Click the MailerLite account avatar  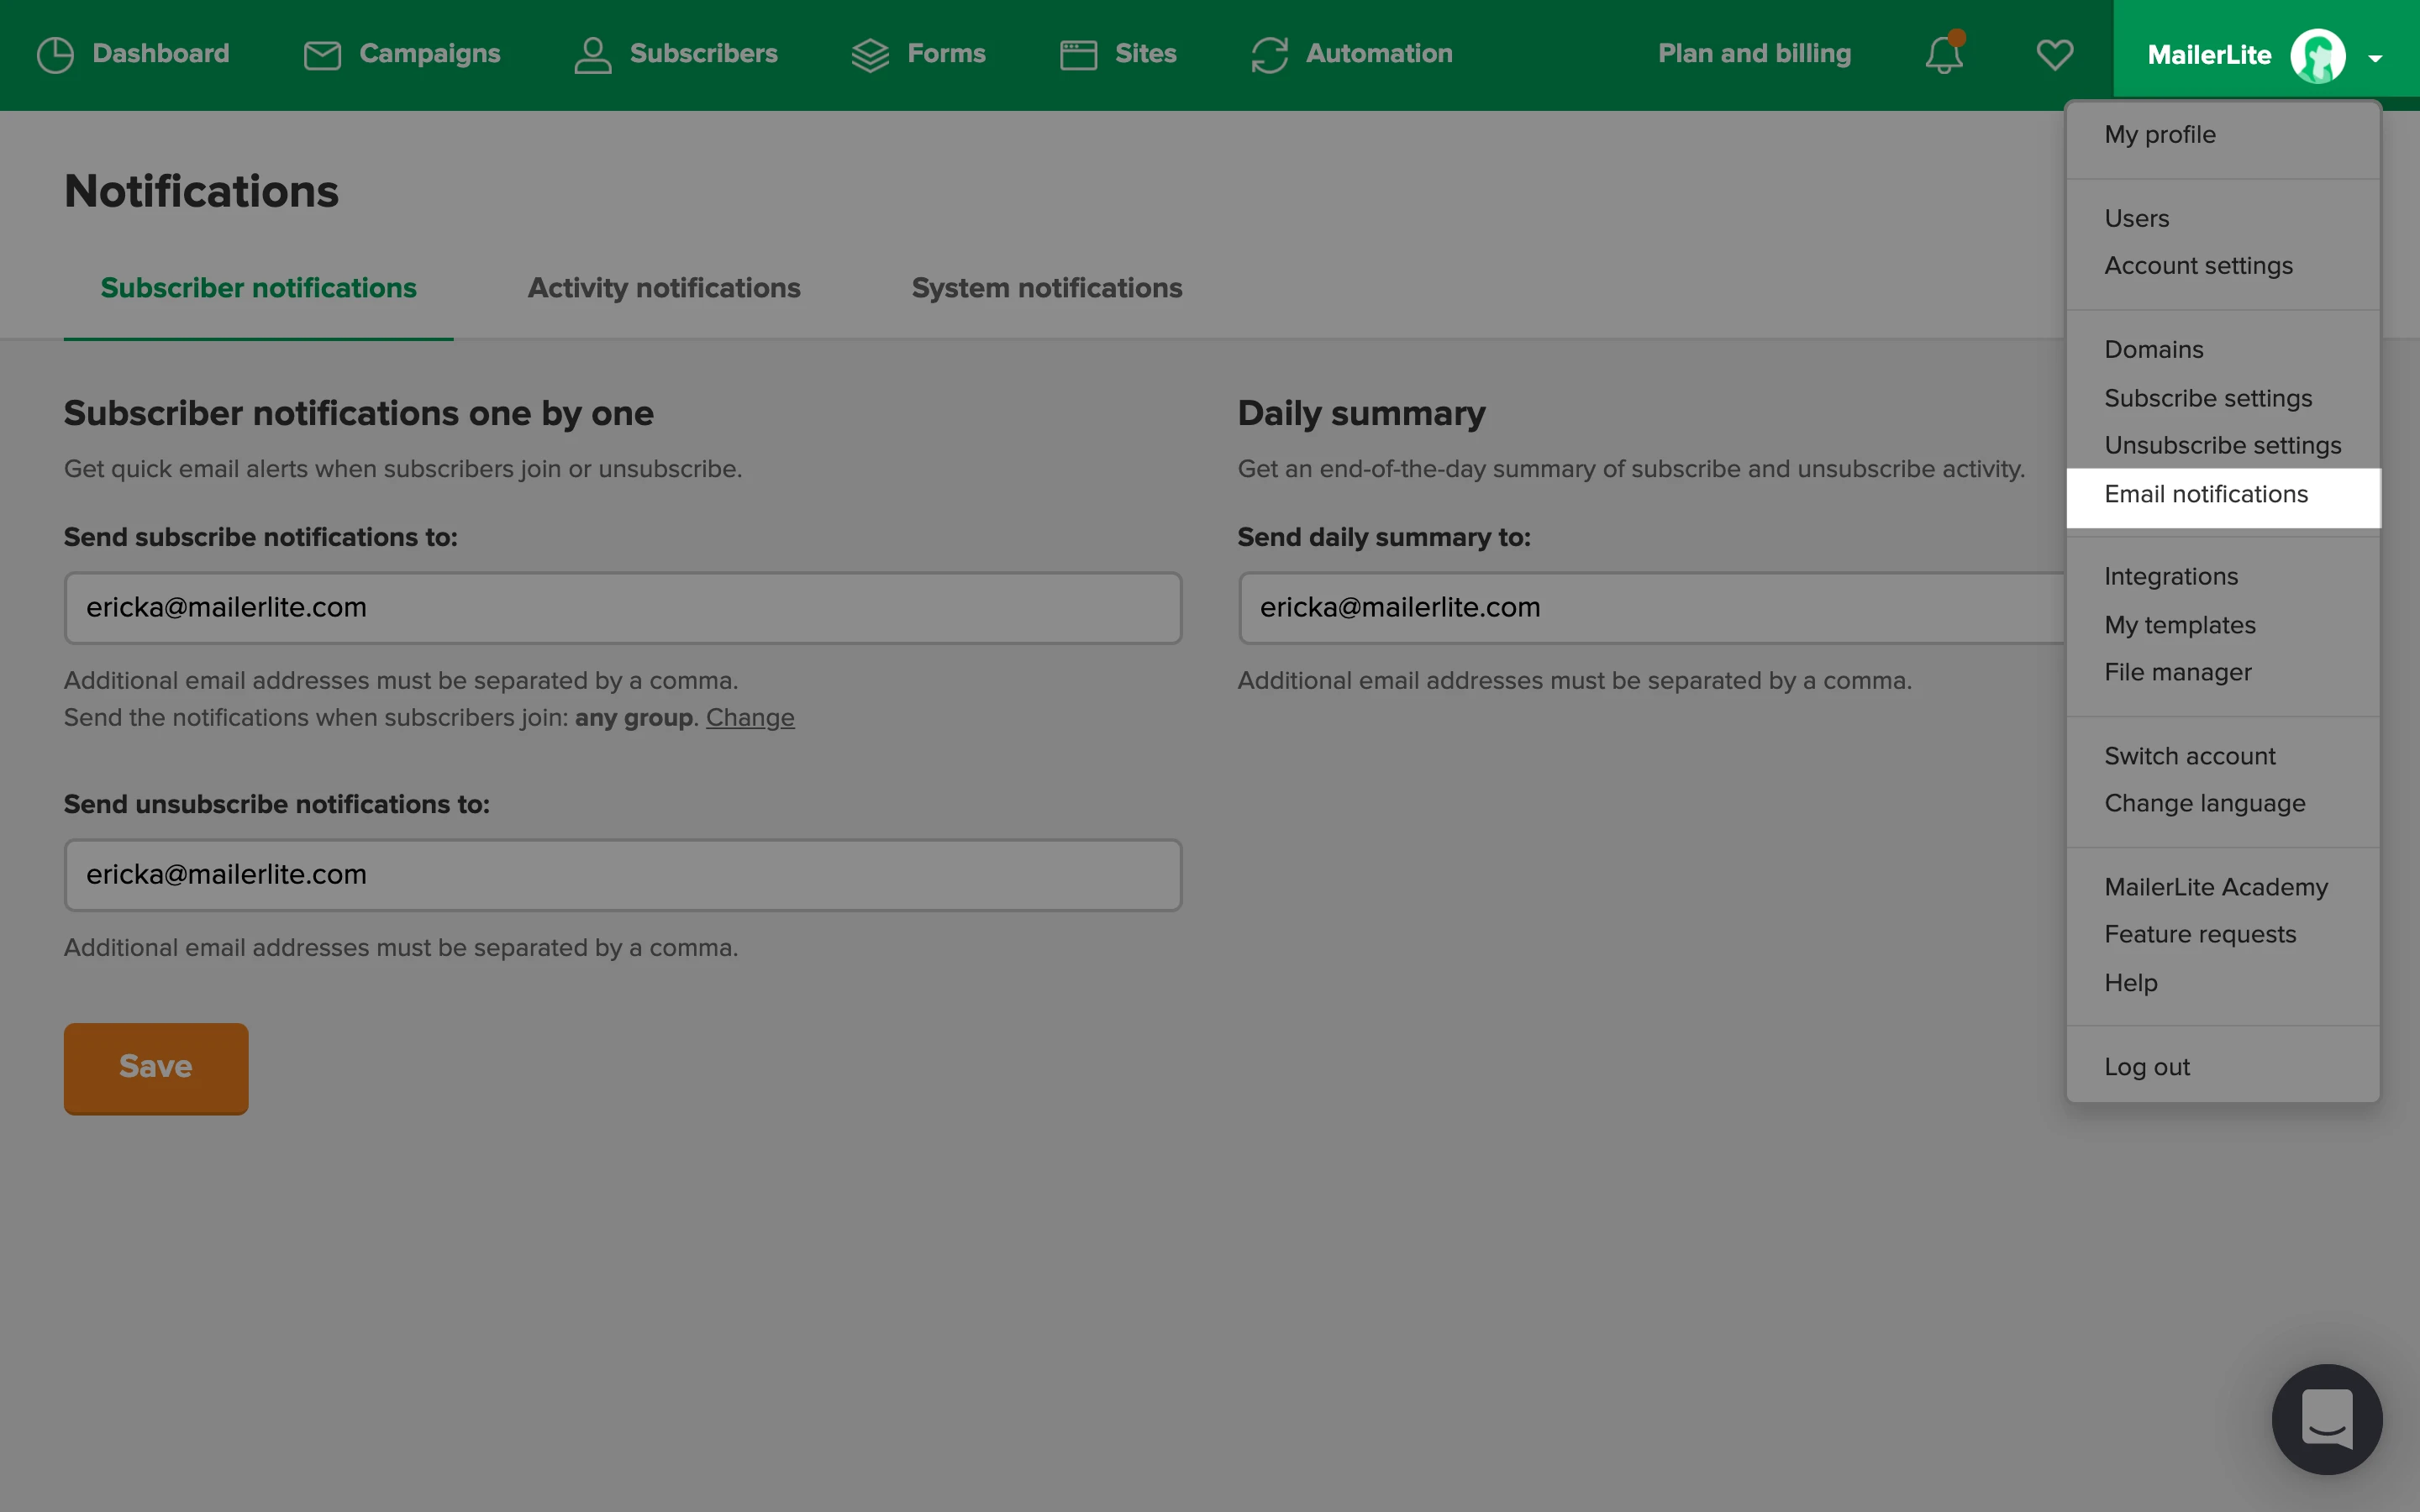click(2317, 56)
